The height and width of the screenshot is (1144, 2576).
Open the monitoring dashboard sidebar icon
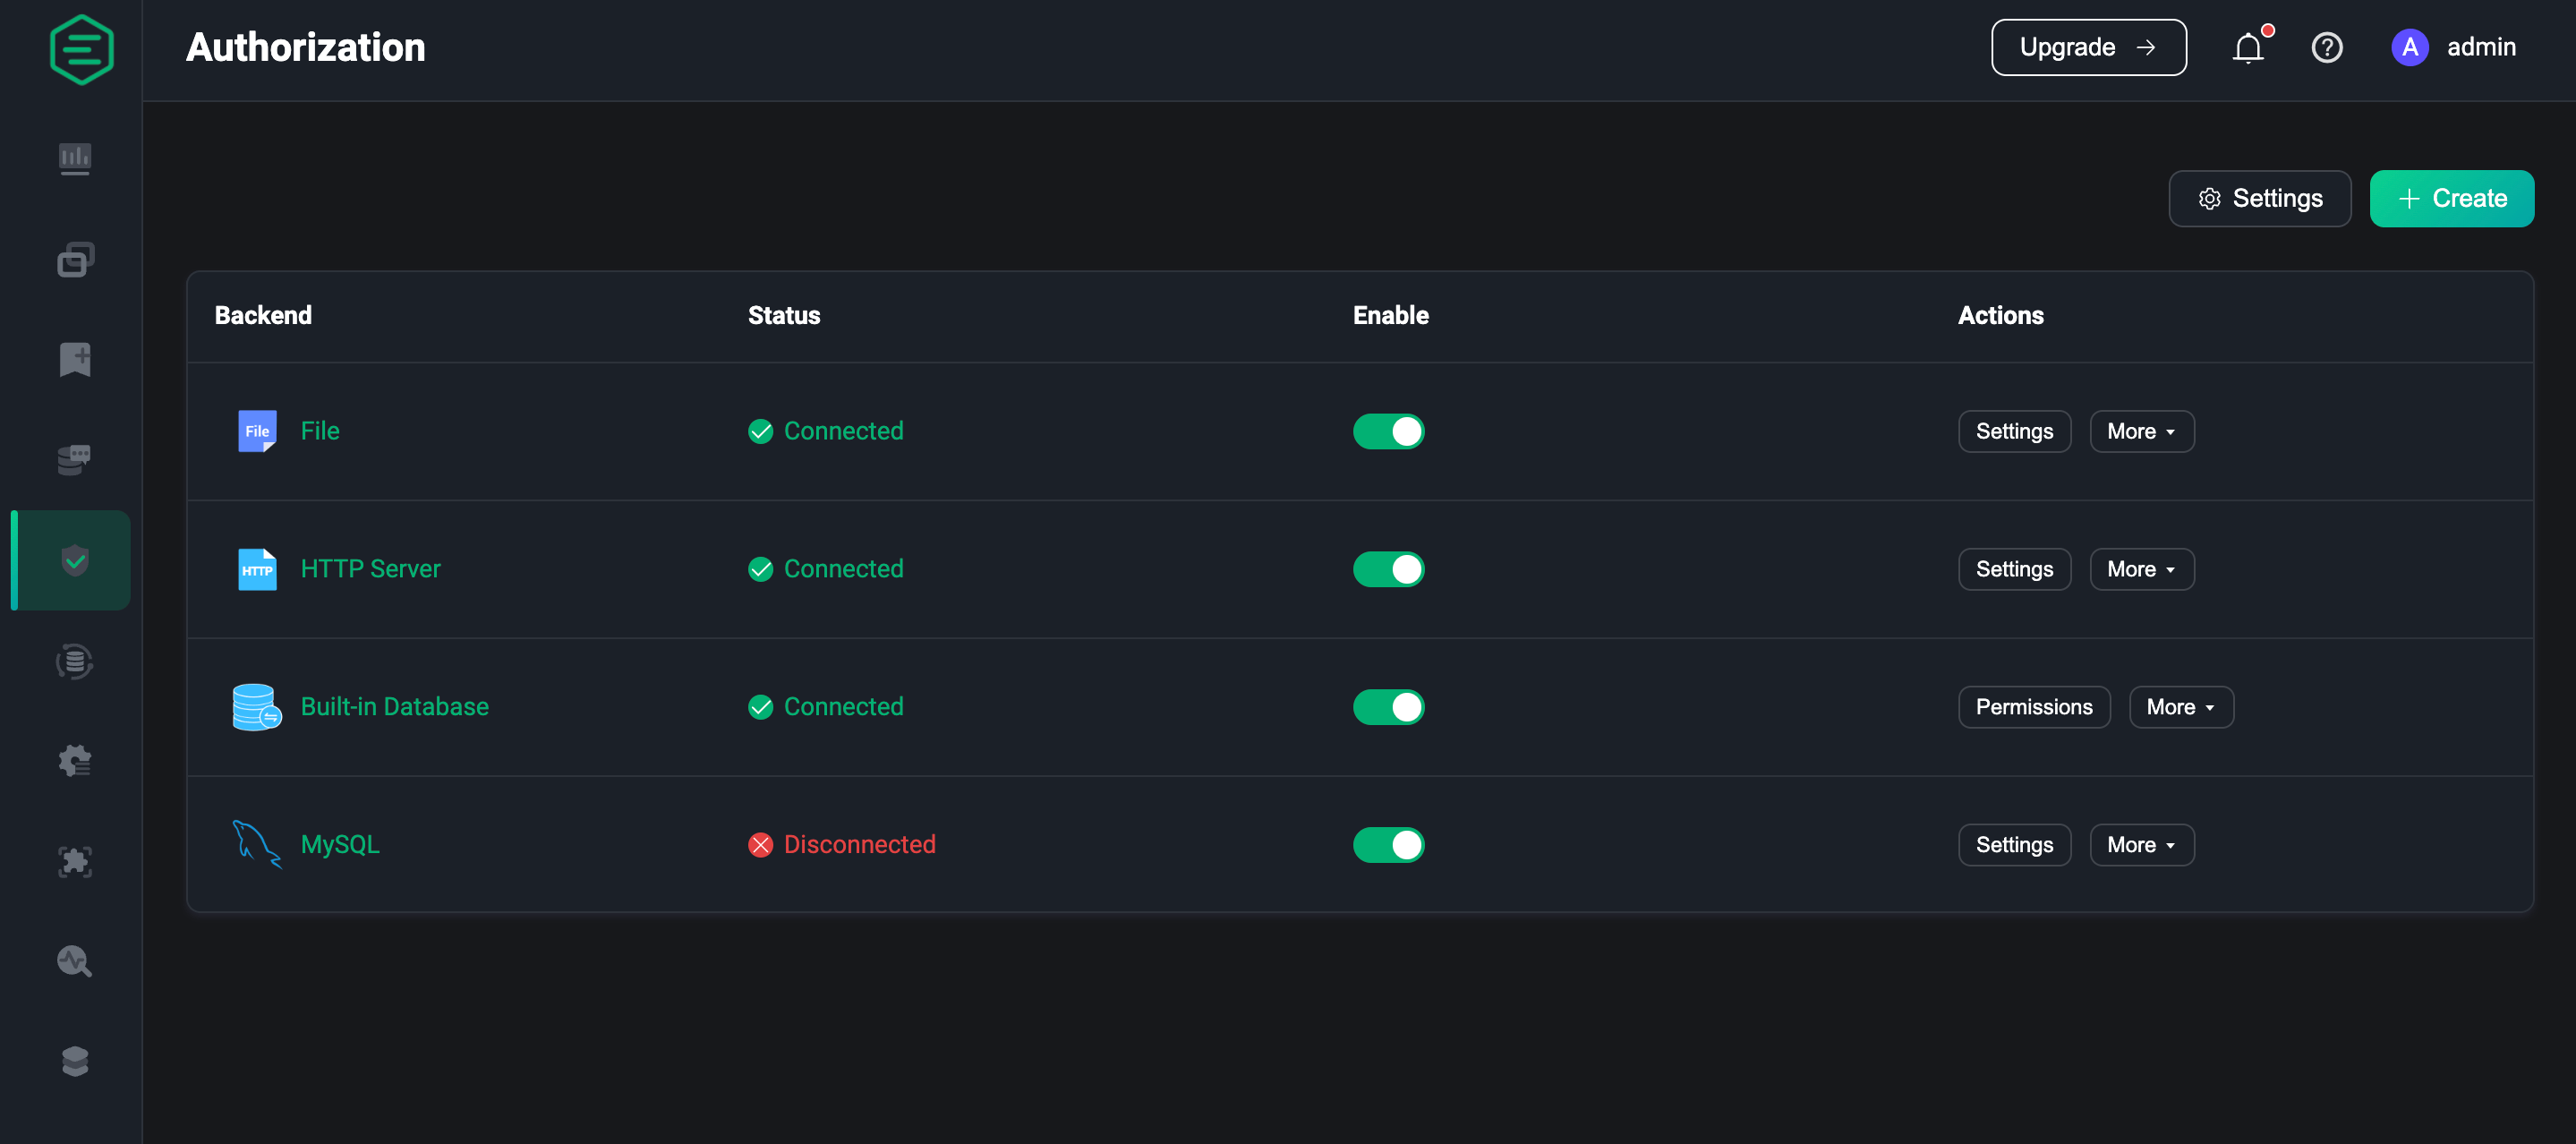(x=75, y=158)
